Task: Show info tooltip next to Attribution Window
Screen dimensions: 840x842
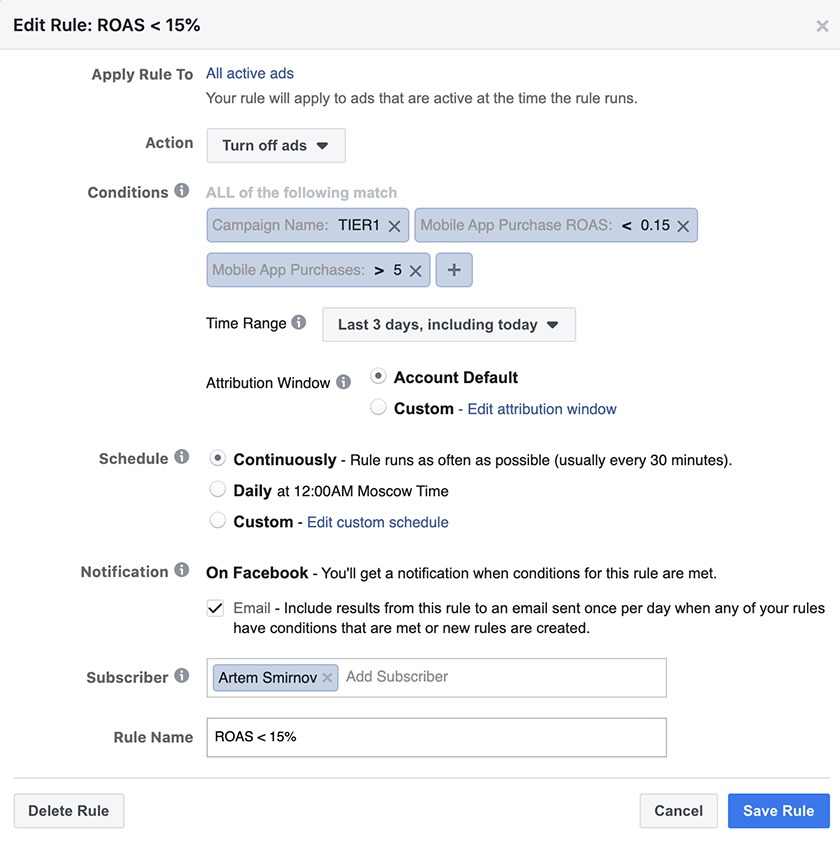Action: pyautogui.click(x=343, y=382)
